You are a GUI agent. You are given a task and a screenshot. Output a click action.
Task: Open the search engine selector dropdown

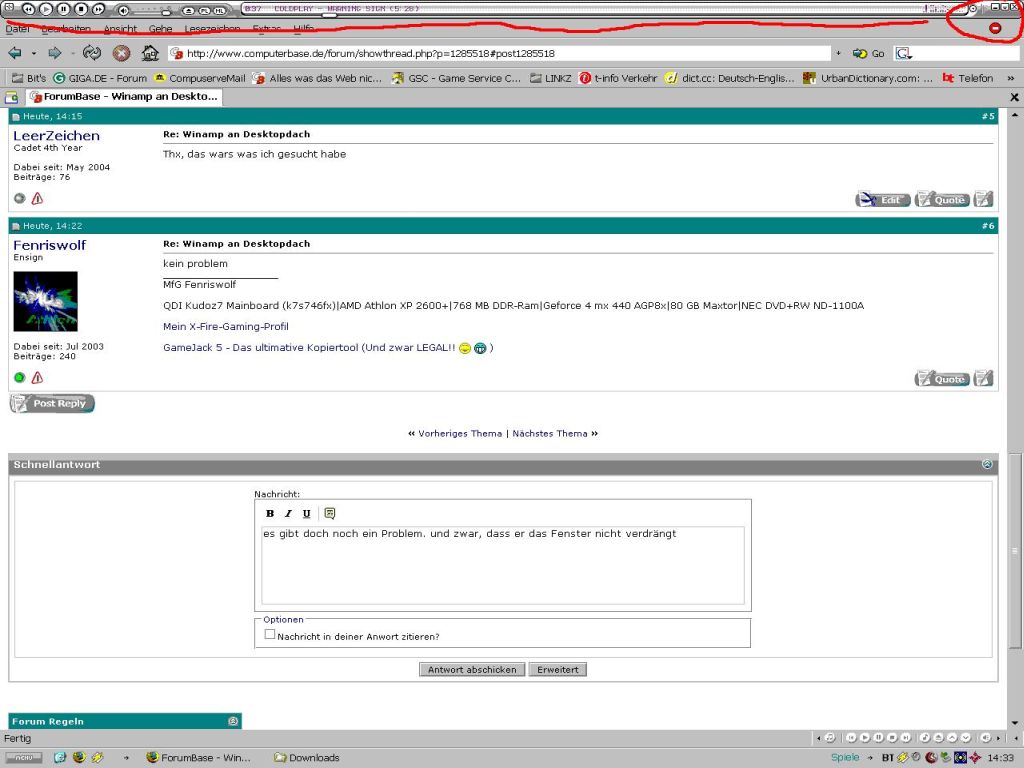[904, 54]
